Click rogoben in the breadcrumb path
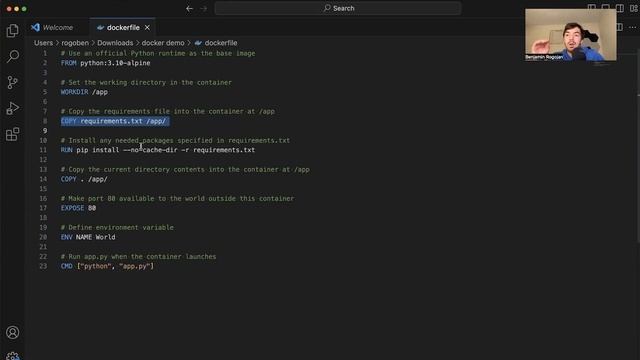 coord(75,43)
